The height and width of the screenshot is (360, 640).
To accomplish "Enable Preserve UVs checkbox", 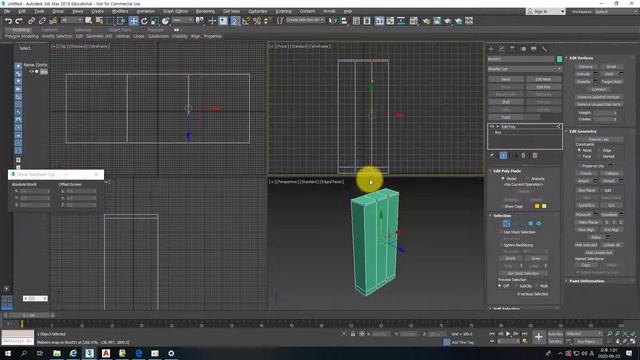I will 579,166.
